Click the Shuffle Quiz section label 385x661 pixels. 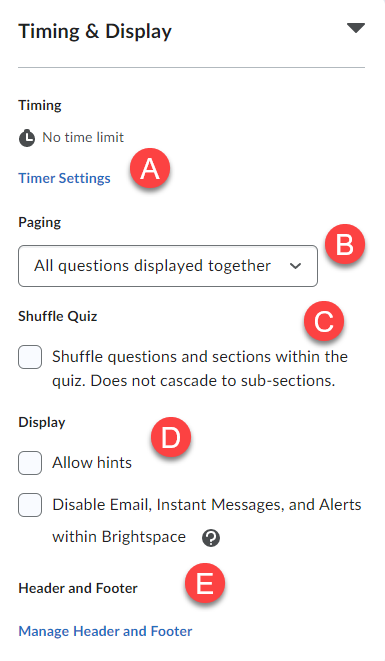point(58,316)
